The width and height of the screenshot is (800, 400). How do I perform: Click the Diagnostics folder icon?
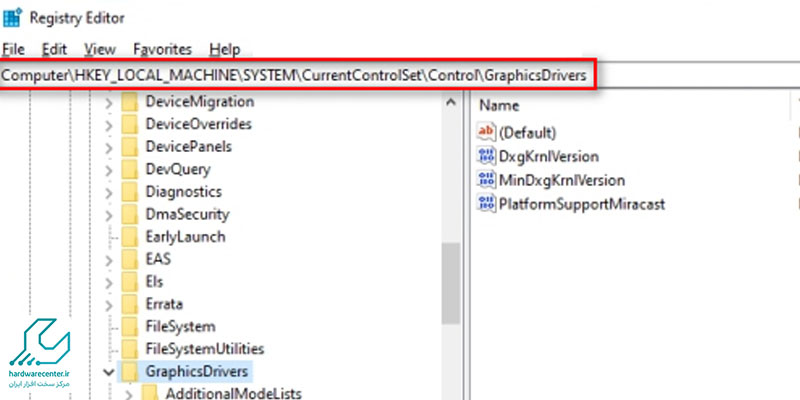click(130, 192)
